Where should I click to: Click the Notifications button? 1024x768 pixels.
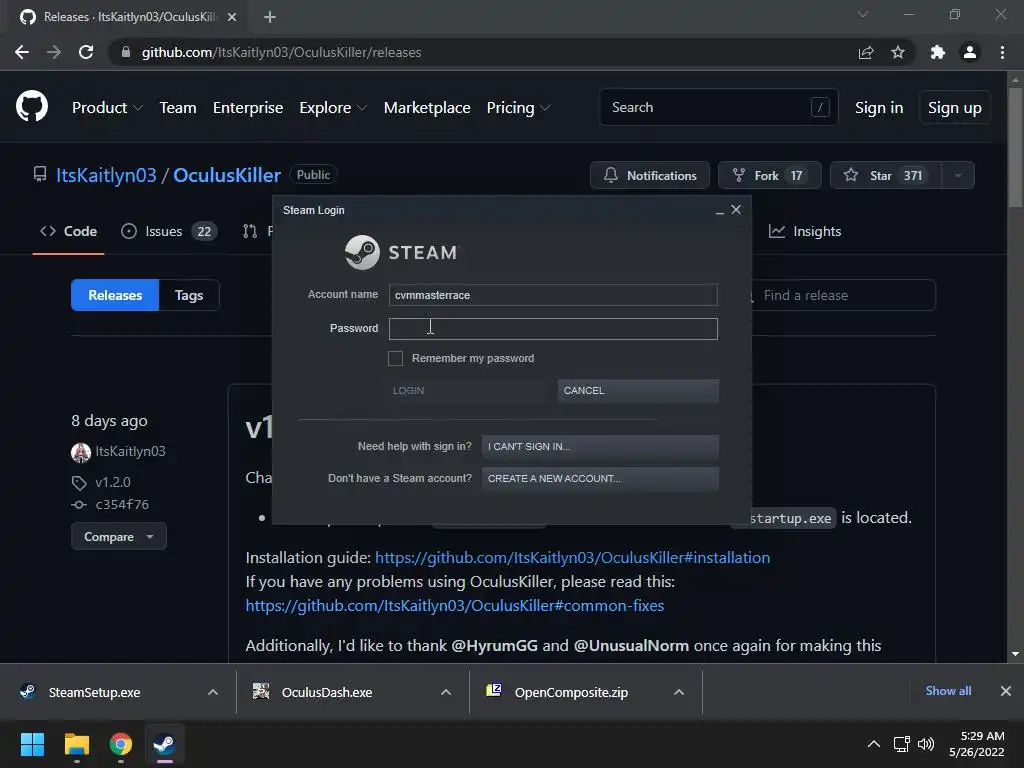point(650,176)
